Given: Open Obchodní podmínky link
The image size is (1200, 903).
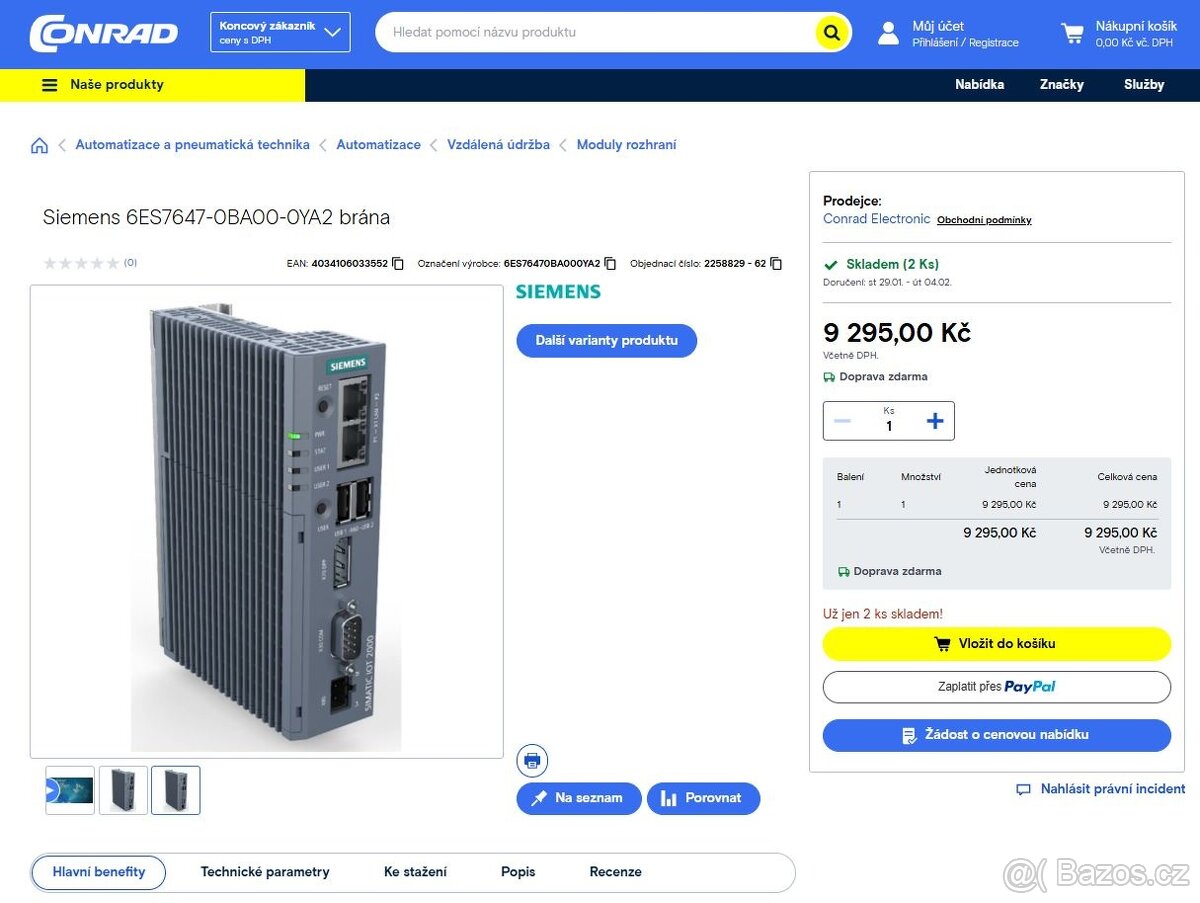Looking at the screenshot, I should coord(984,220).
